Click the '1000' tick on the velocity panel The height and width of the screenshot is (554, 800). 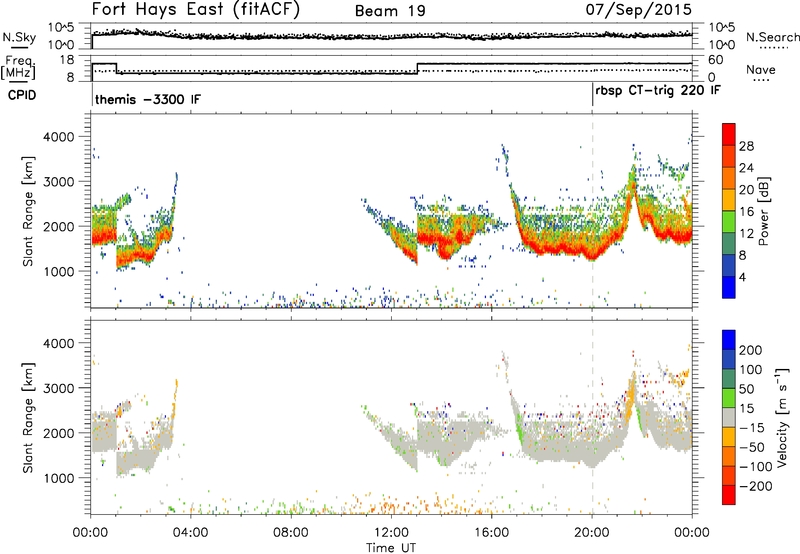[x=58, y=478]
